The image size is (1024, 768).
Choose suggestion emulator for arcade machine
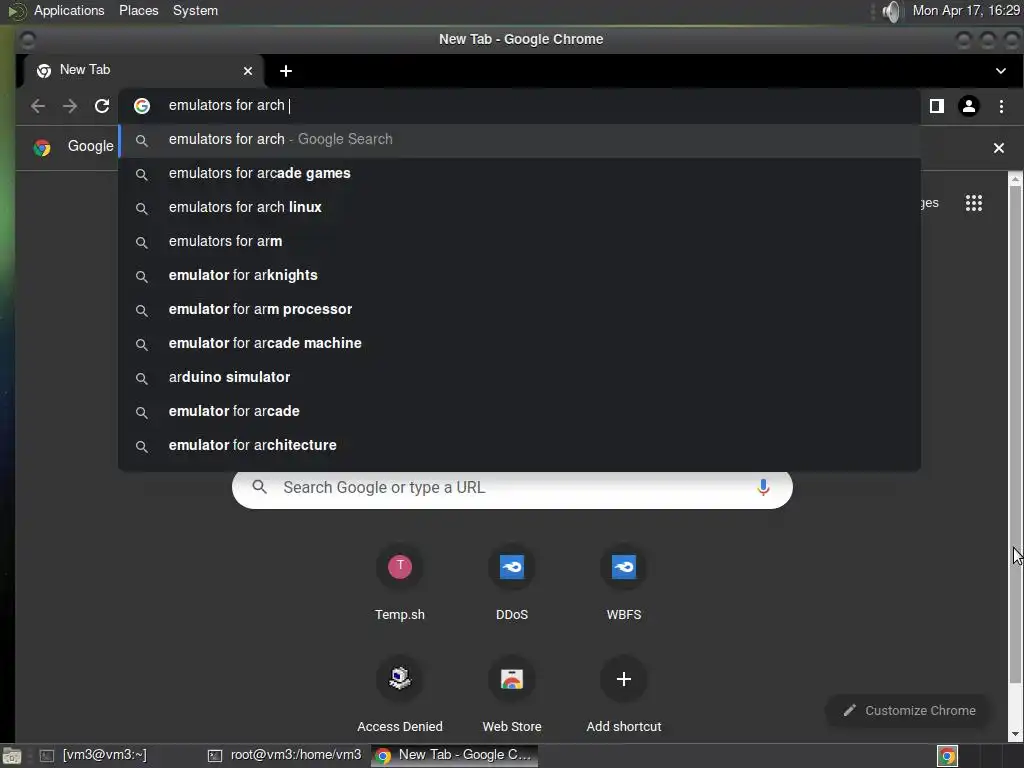[520, 344]
